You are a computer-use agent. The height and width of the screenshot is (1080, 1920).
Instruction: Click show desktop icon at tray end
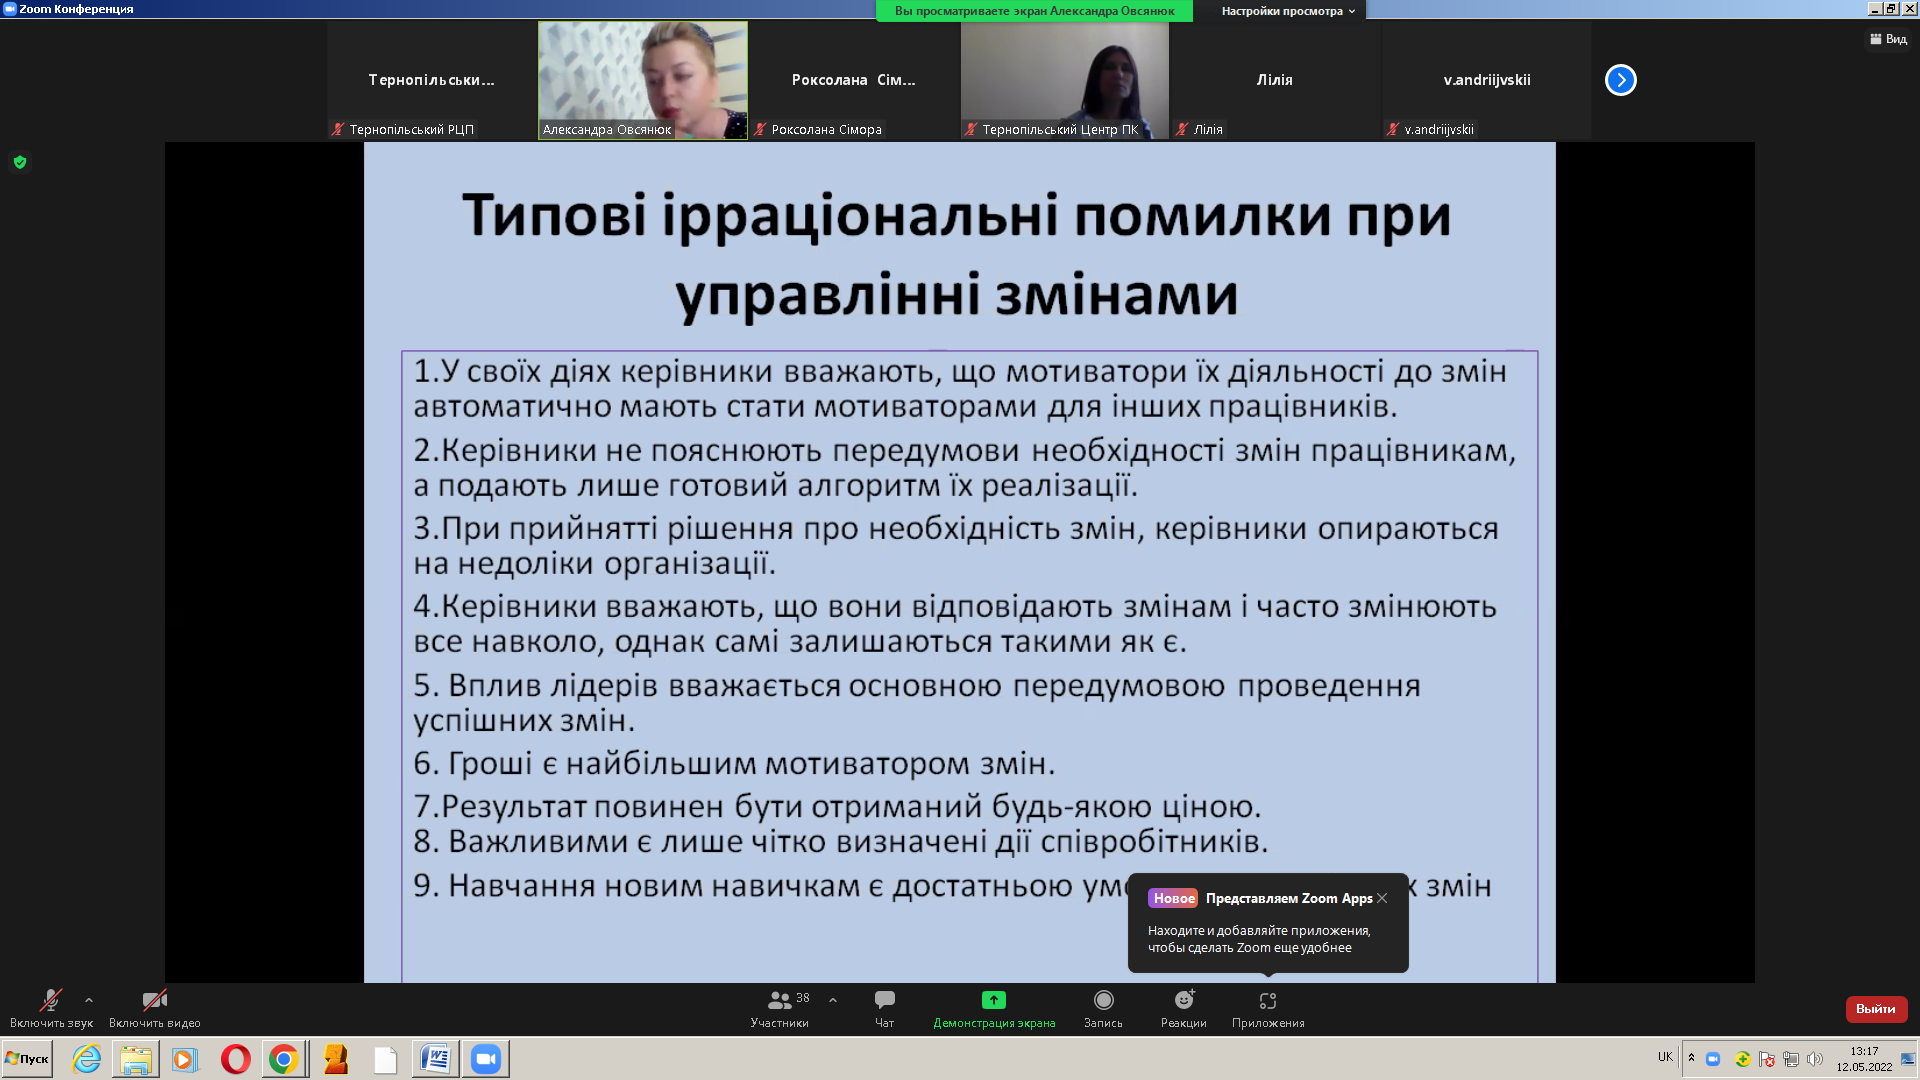point(1908,1059)
